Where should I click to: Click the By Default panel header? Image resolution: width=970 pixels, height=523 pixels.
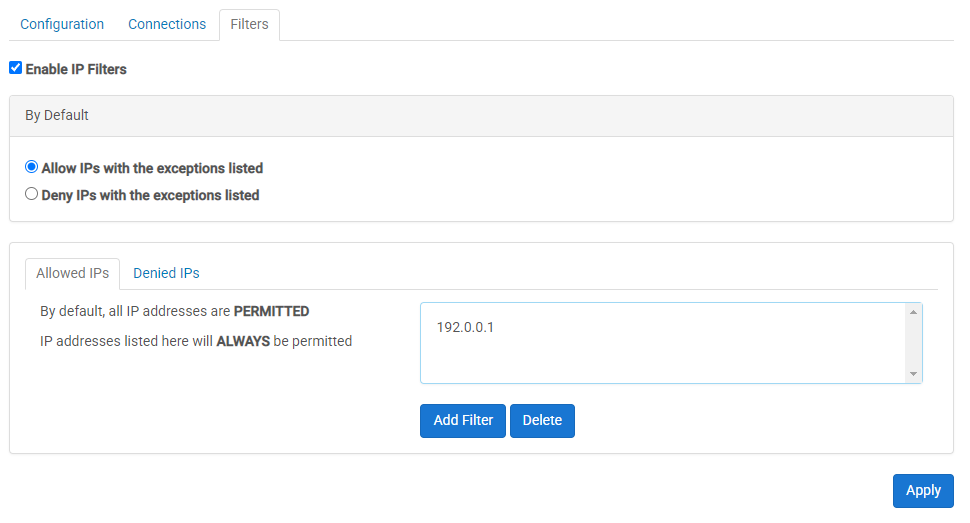[481, 116]
